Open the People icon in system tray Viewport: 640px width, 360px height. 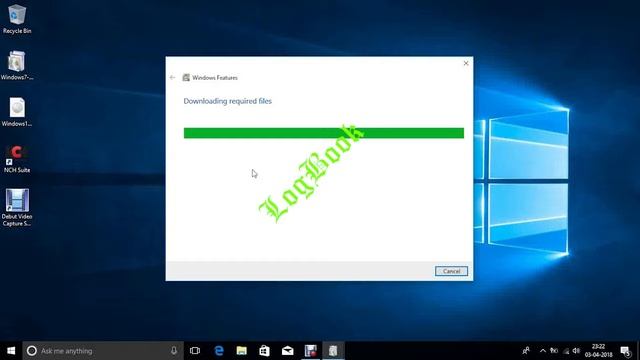[x=526, y=351]
